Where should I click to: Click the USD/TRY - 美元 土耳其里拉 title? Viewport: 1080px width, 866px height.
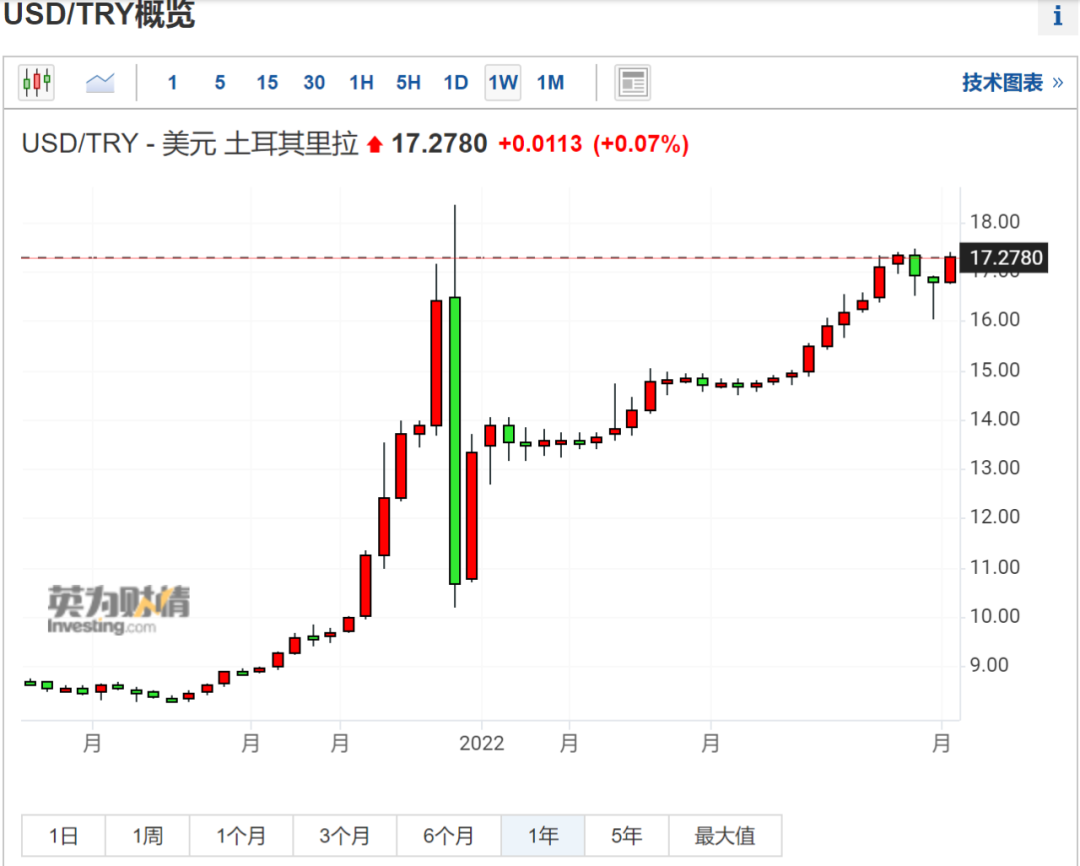(190, 144)
